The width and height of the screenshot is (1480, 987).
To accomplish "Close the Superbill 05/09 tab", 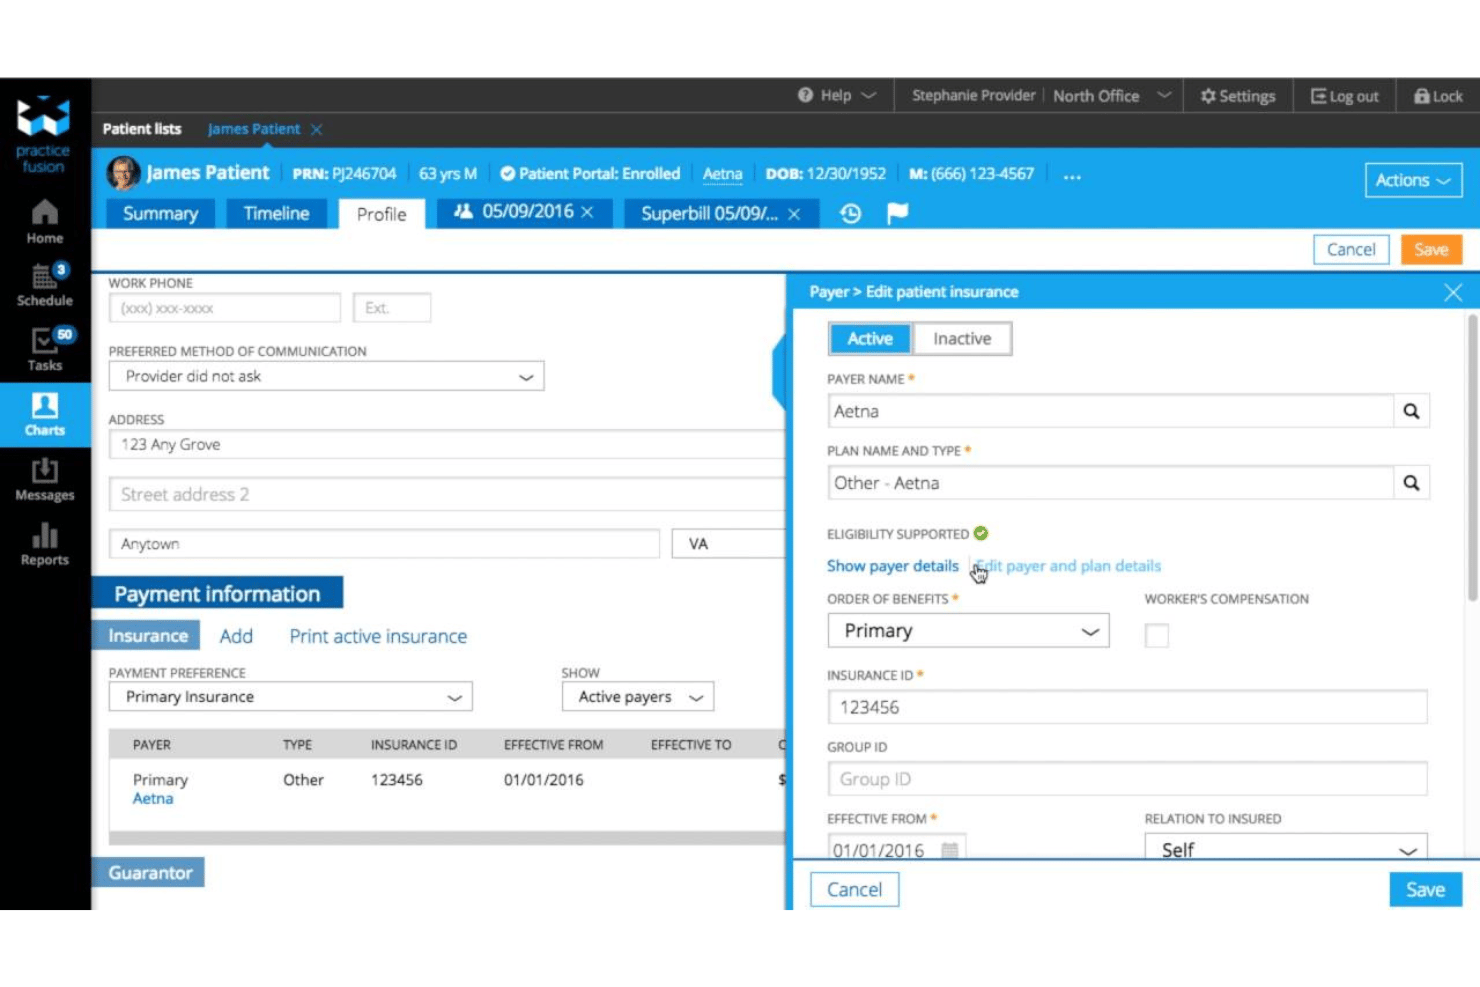I will click(794, 214).
